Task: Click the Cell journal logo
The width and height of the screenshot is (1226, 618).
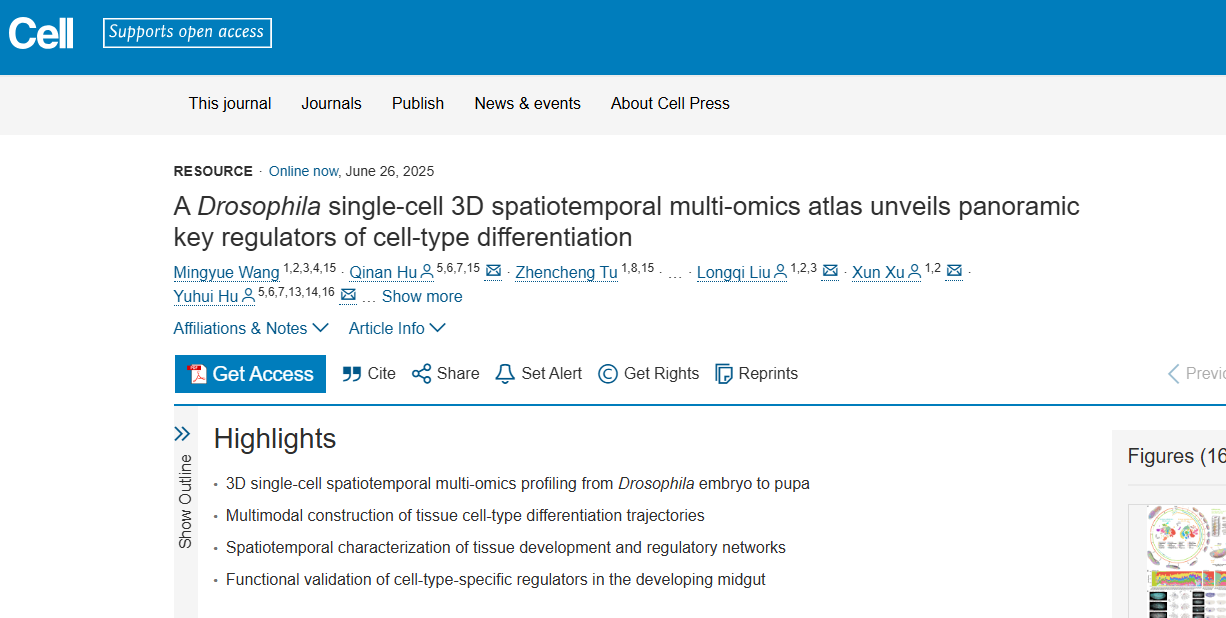Action: click(41, 33)
